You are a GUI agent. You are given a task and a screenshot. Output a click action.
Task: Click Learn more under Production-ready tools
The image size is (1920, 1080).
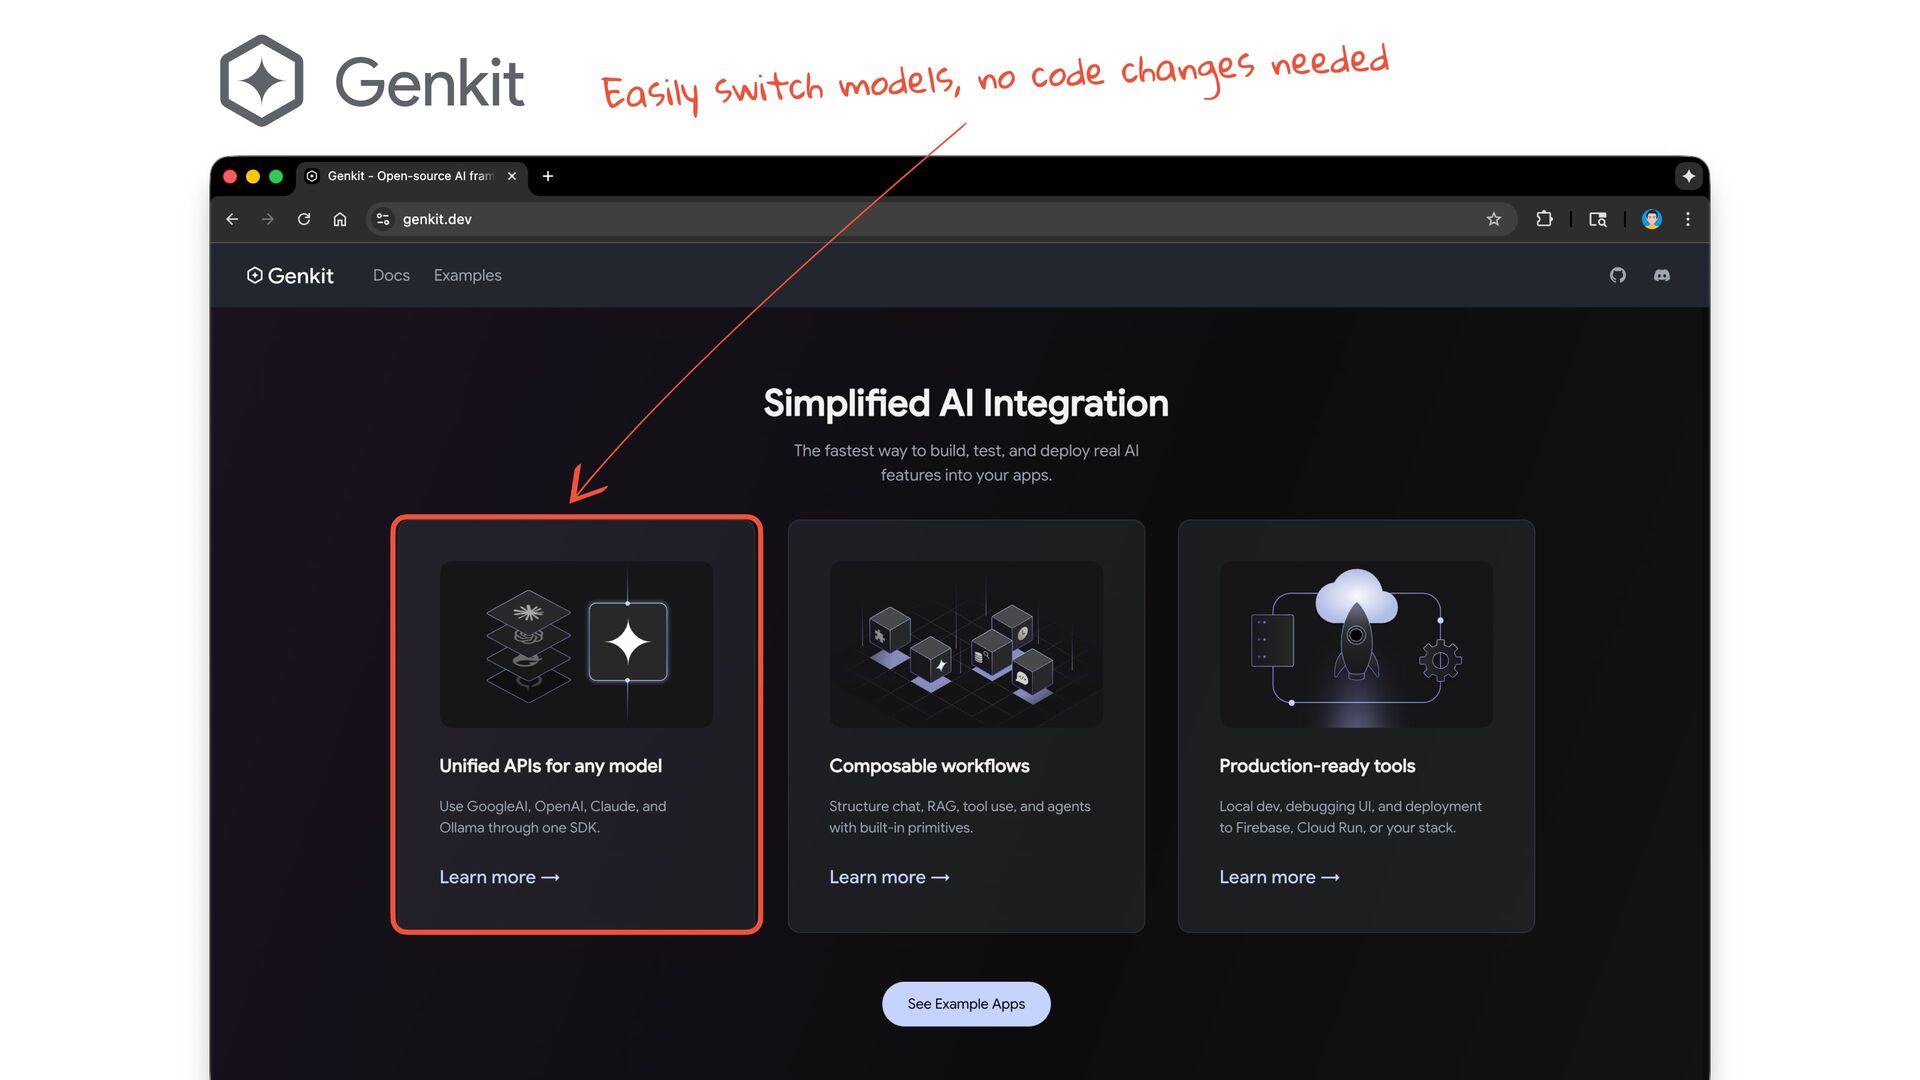1279,877
